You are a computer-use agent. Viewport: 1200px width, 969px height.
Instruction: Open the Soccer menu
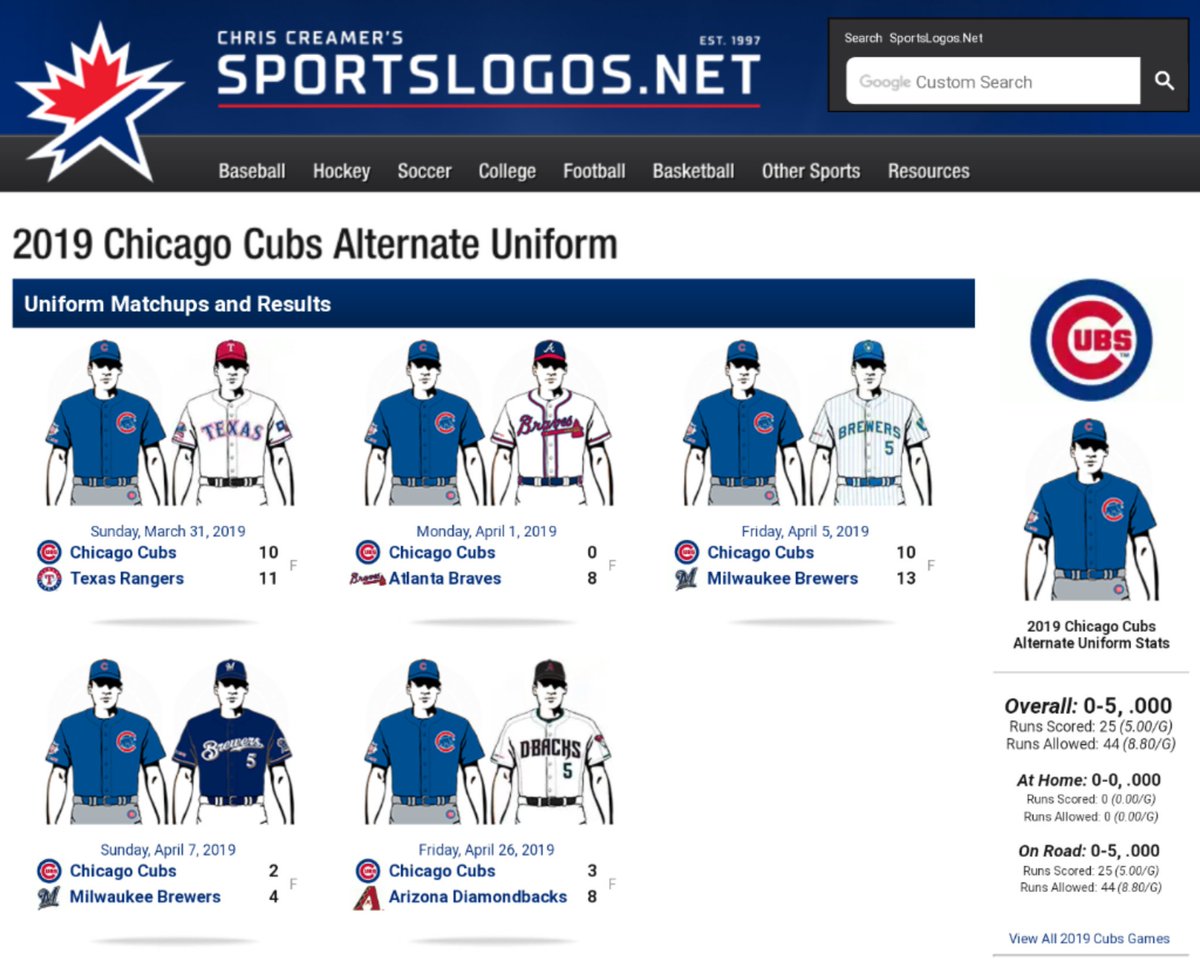click(x=424, y=171)
